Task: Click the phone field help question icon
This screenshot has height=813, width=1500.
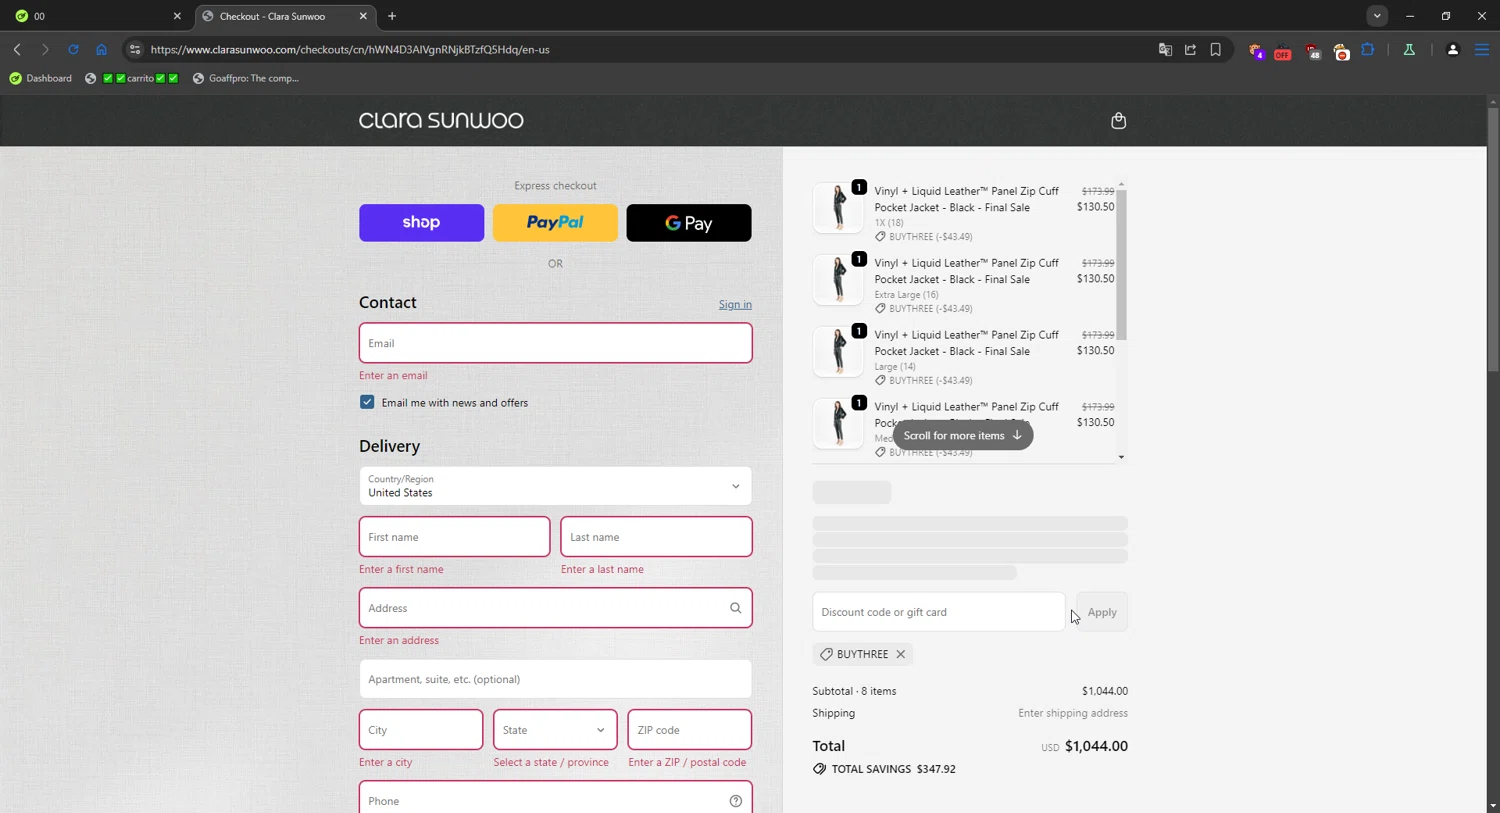Action: point(735,801)
